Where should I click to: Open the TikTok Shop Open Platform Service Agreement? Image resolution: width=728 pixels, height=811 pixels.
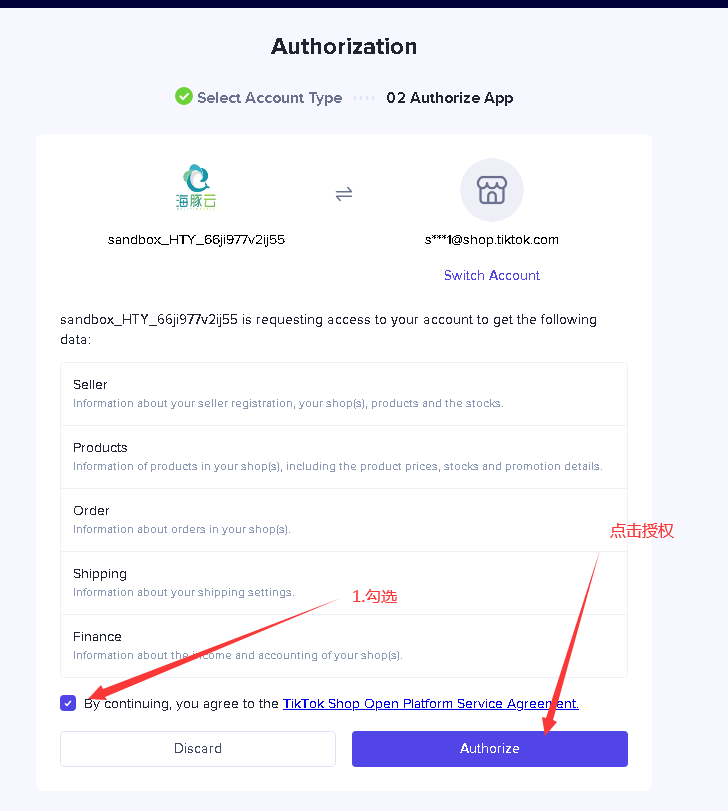point(431,703)
